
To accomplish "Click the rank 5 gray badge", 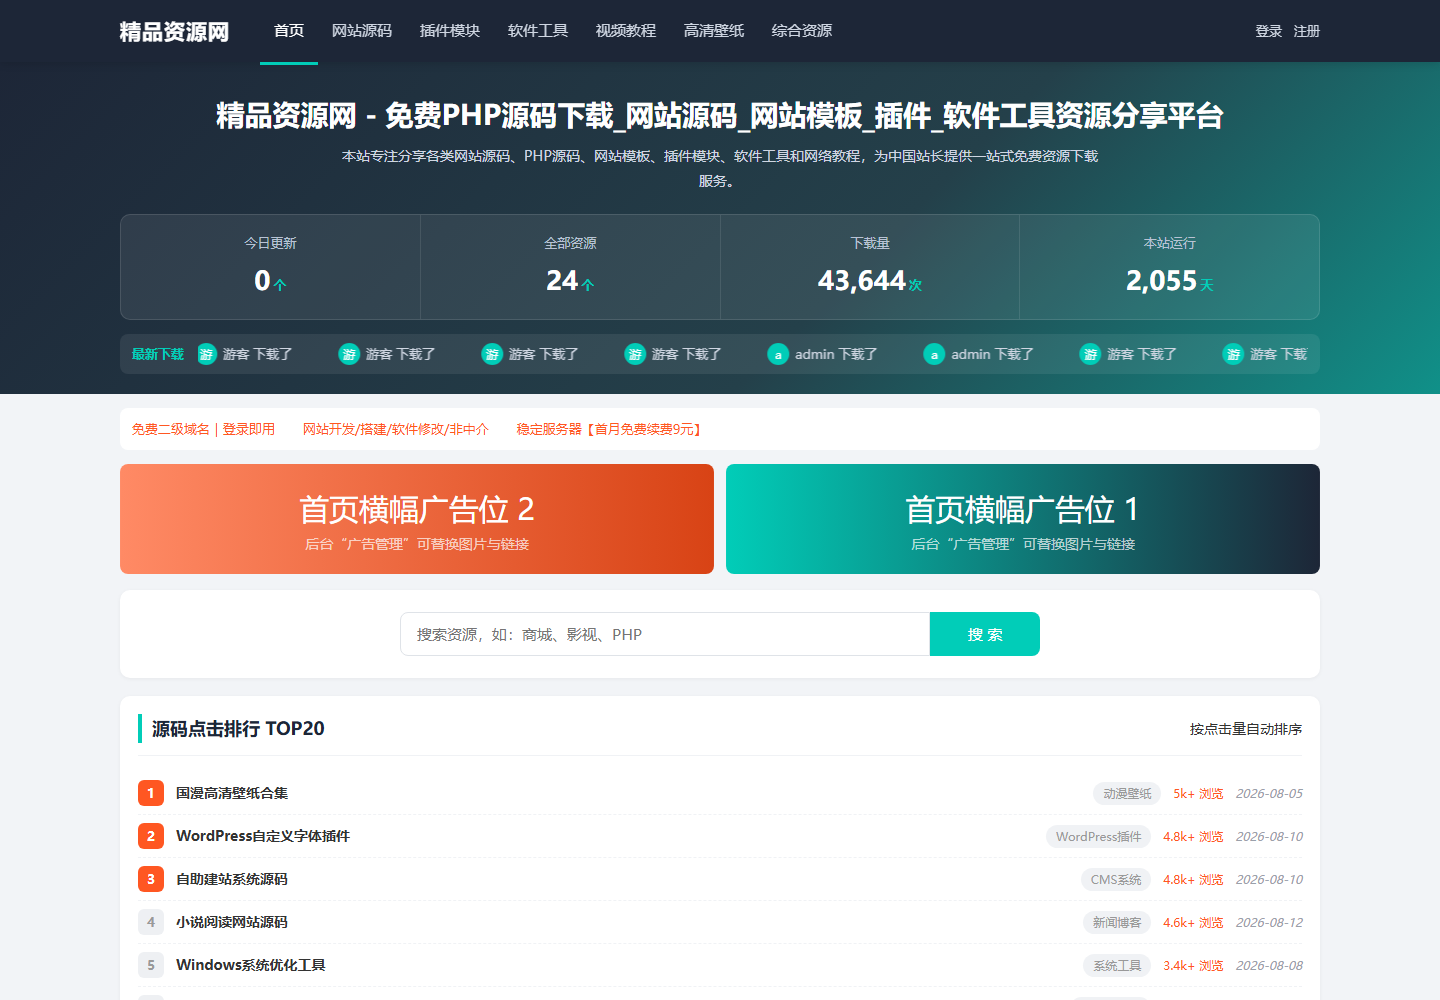I will 151,965.
